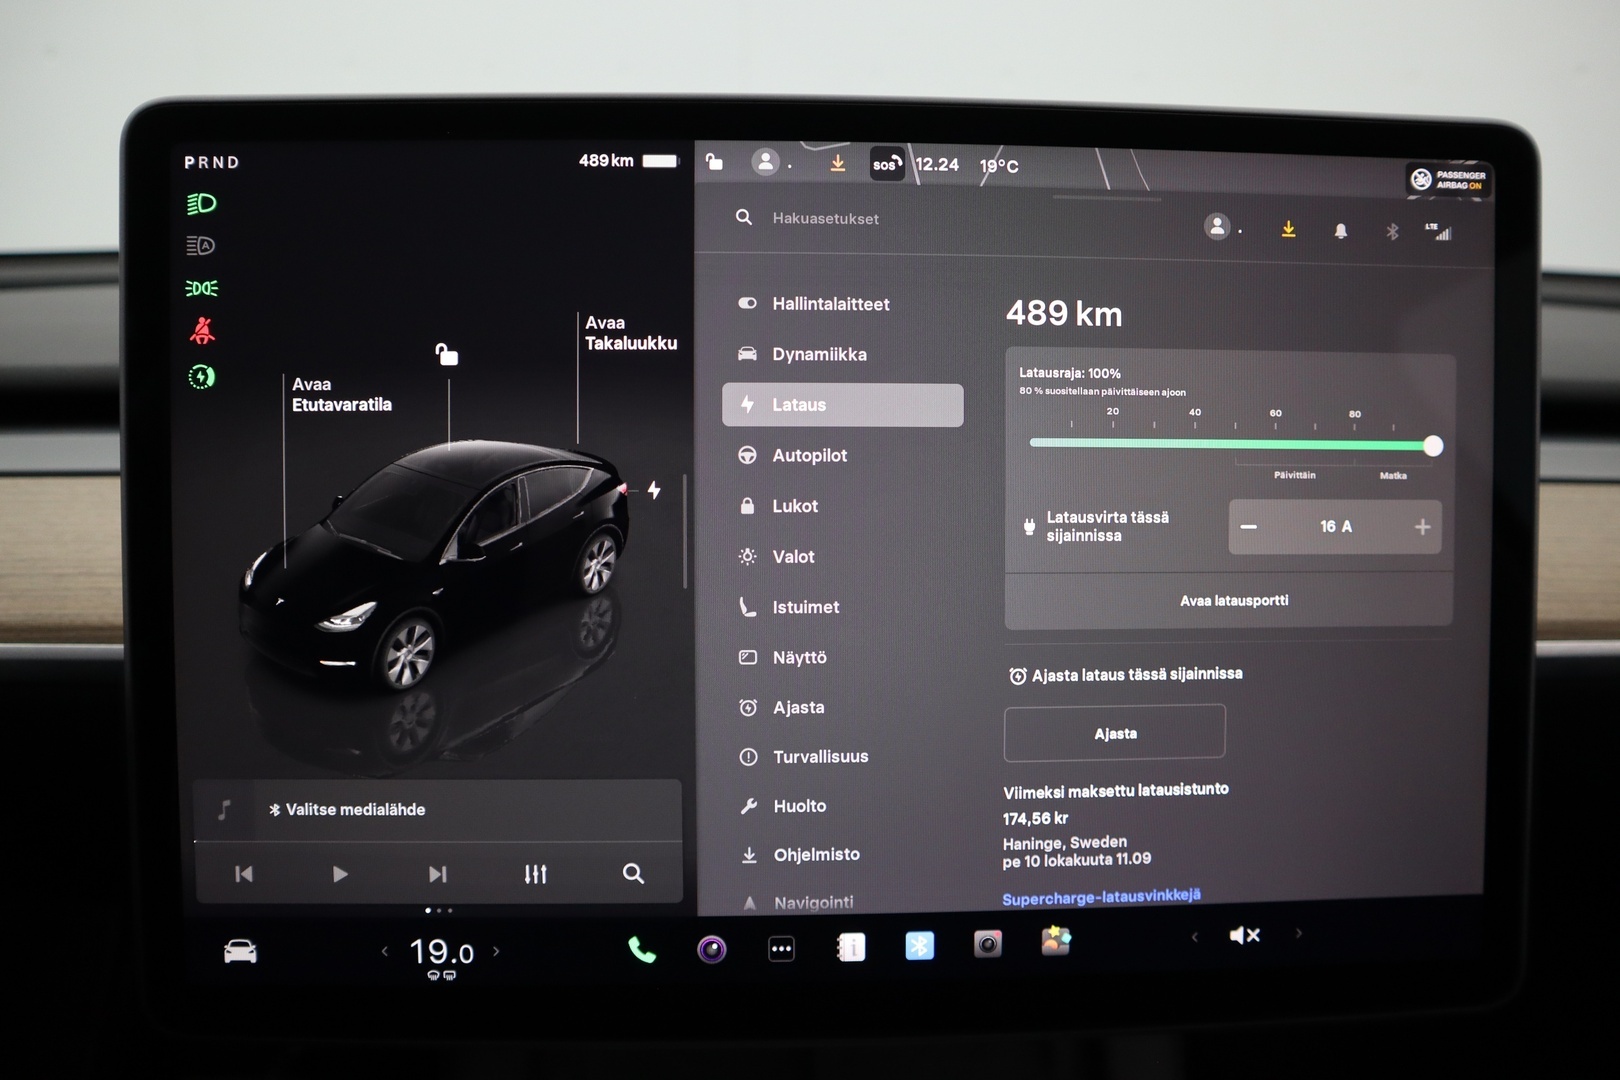Screen dimensions: 1620x1080
Task: Switch charge limit view to Matka
Action: click(x=1396, y=476)
